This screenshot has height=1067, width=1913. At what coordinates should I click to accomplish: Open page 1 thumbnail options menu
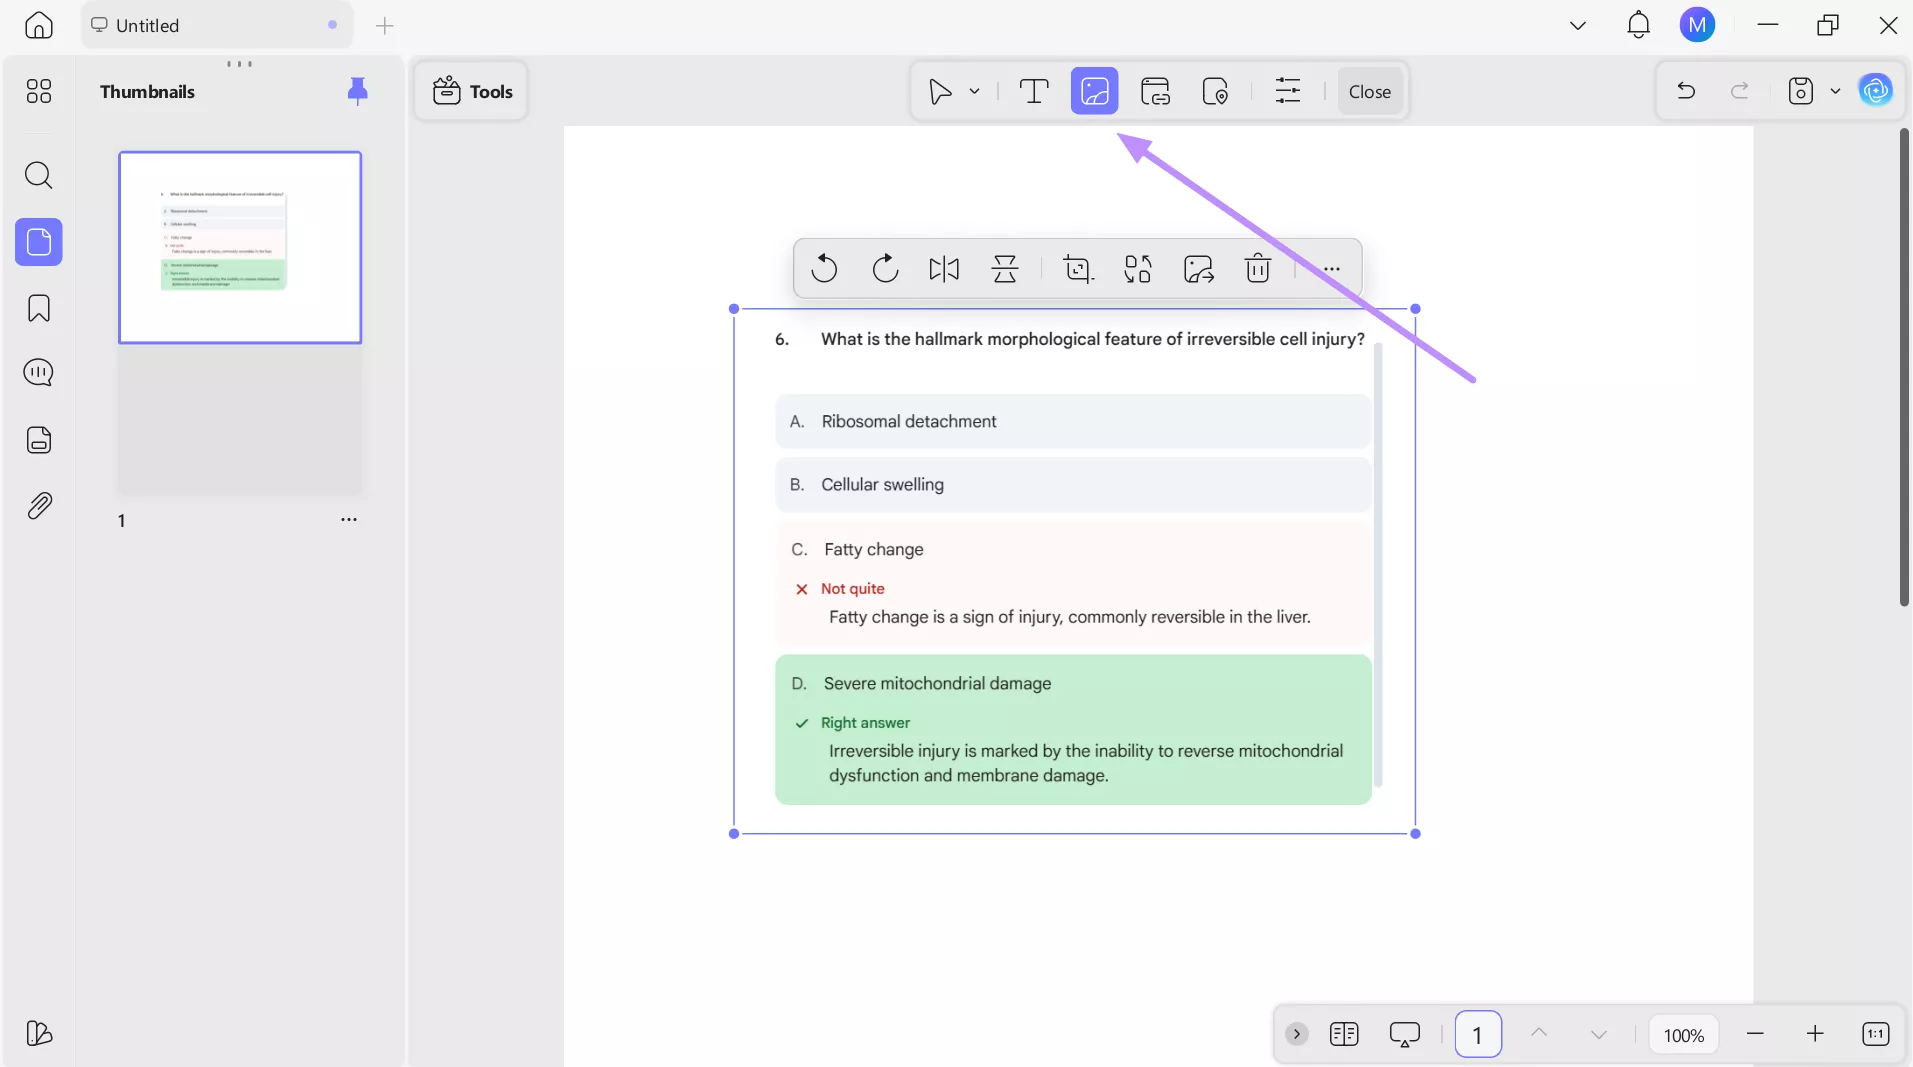point(348,520)
